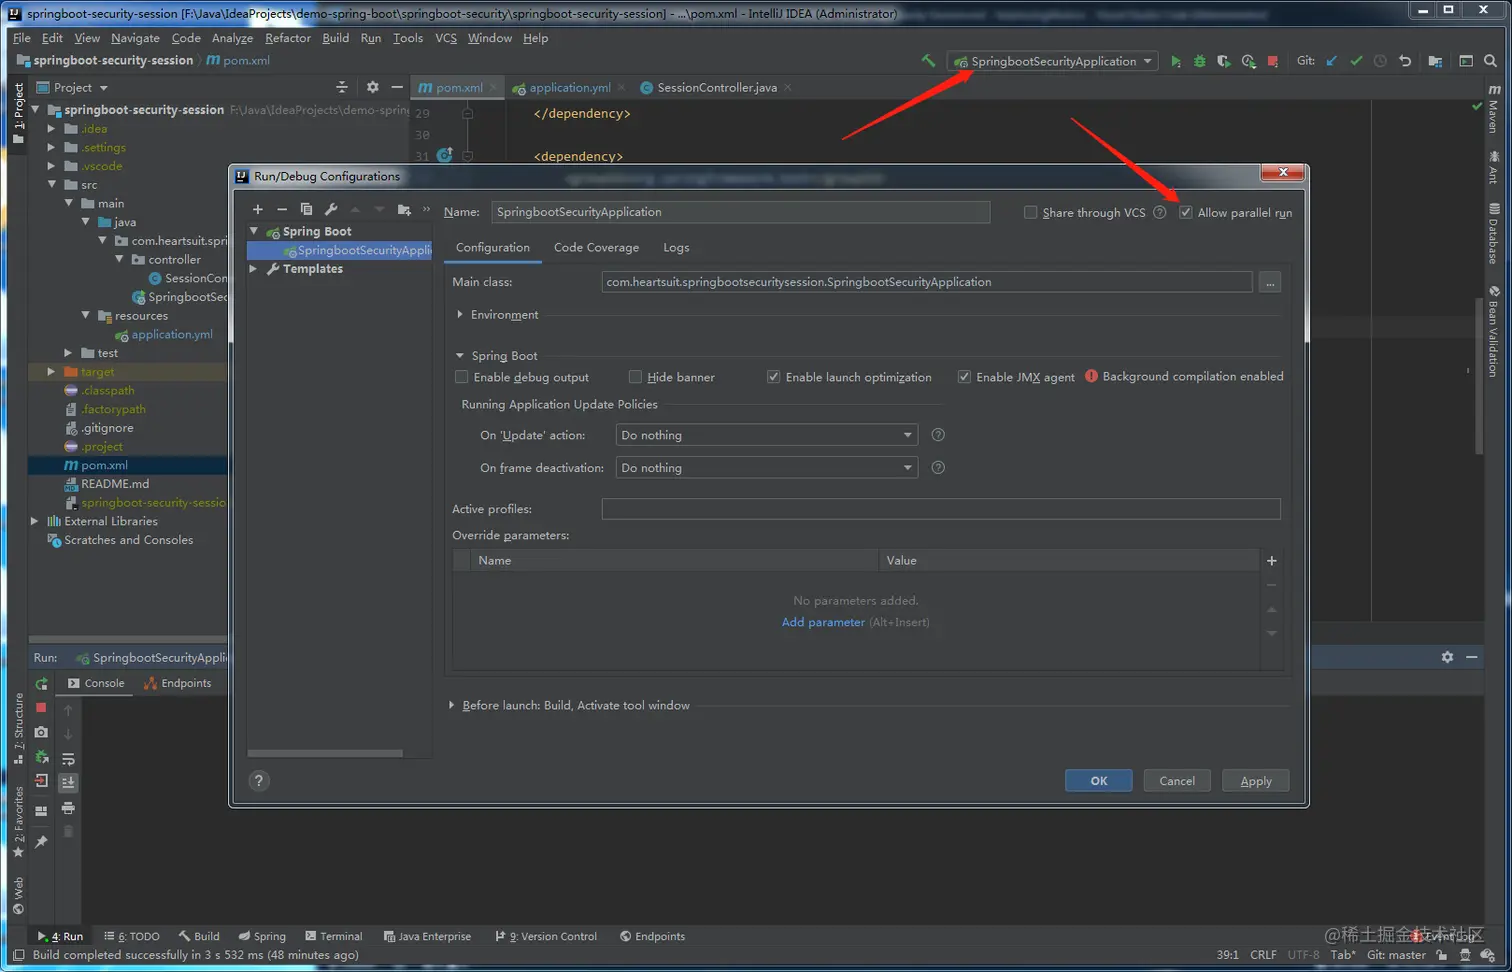This screenshot has width=1512, height=972.
Task: Toggle Allow parallel run checkbox
Action: click(1186, 212)
